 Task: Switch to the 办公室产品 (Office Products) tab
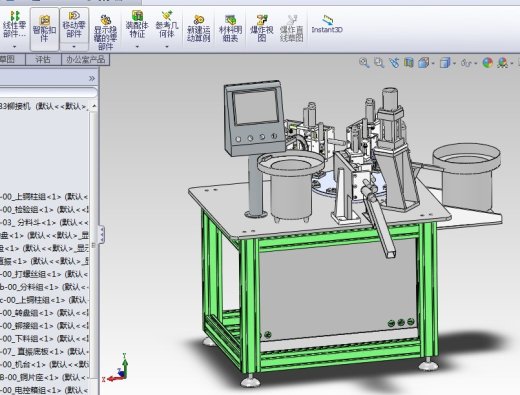click(x=85, y=60)
